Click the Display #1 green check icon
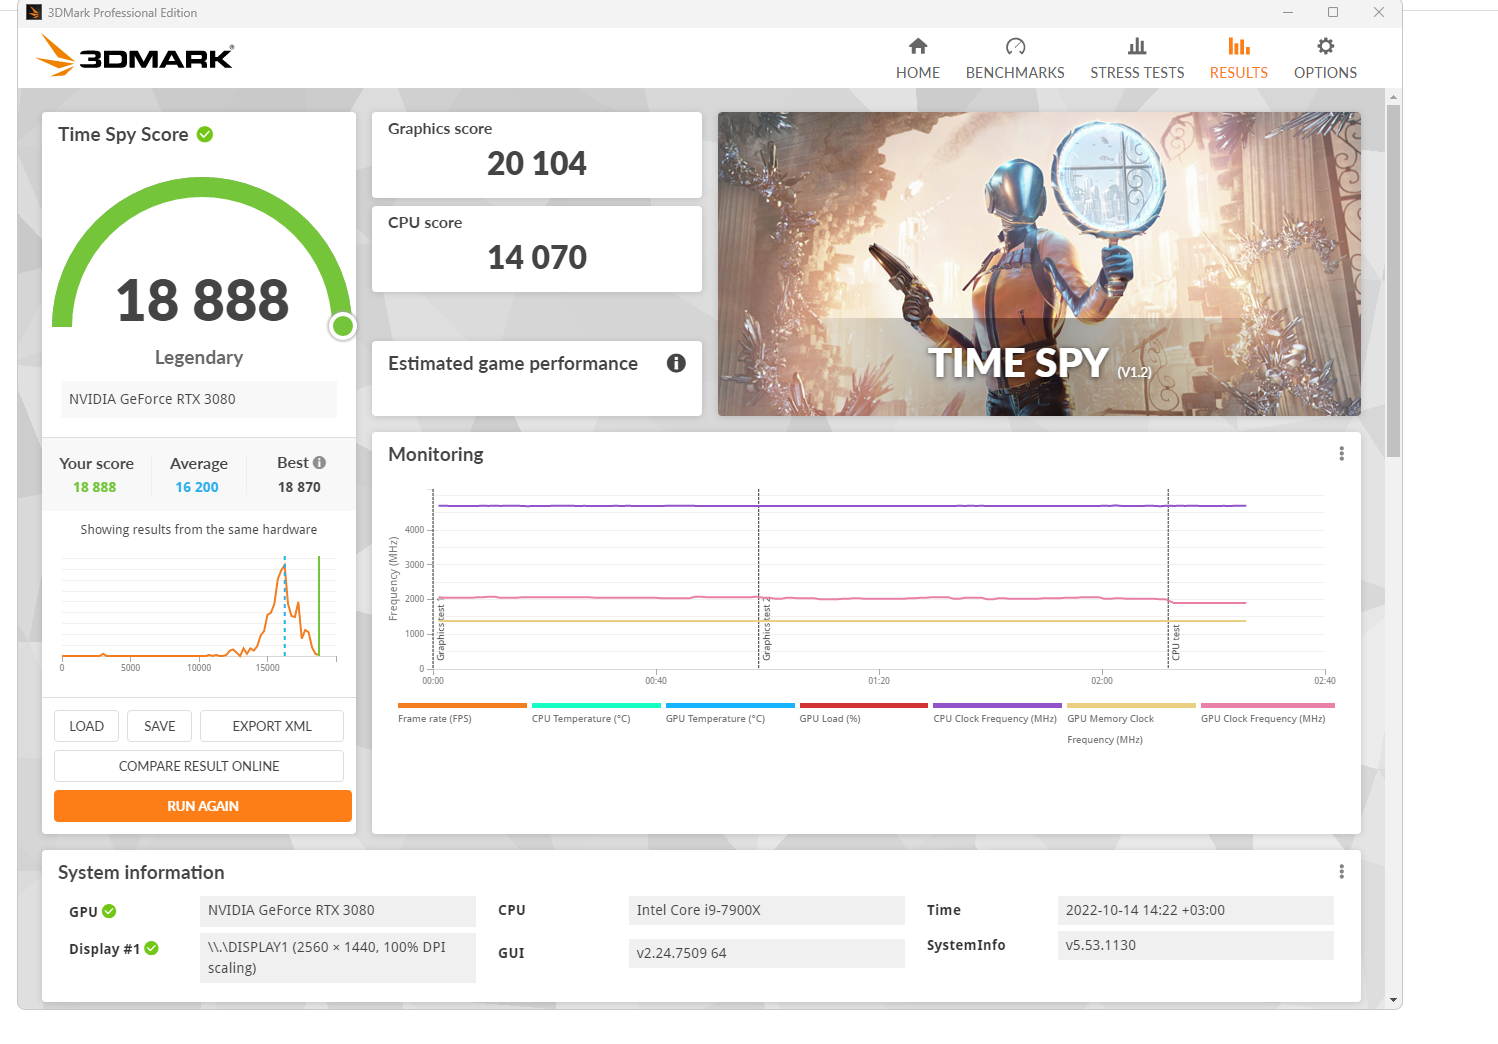This screenshot has height=1044, width=1498. pyautogui.click(x=151, y=948)
